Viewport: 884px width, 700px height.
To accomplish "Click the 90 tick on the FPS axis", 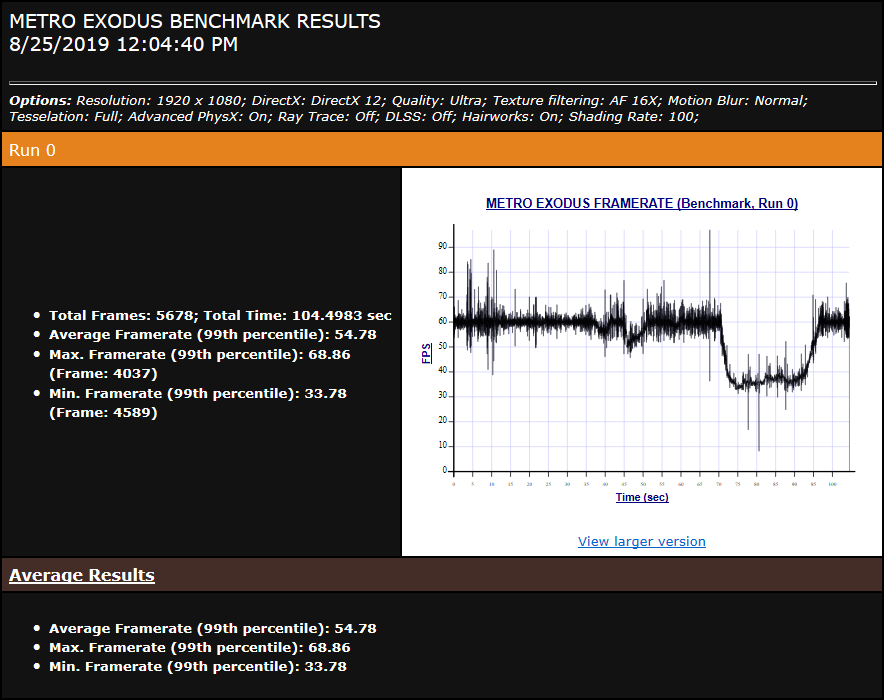I will 443,246.
